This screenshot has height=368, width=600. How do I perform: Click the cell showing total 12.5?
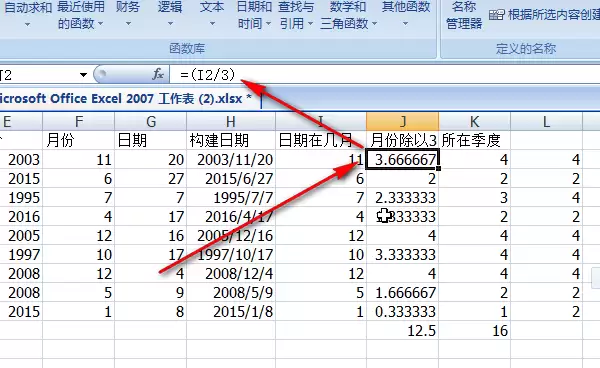(403, 331)
